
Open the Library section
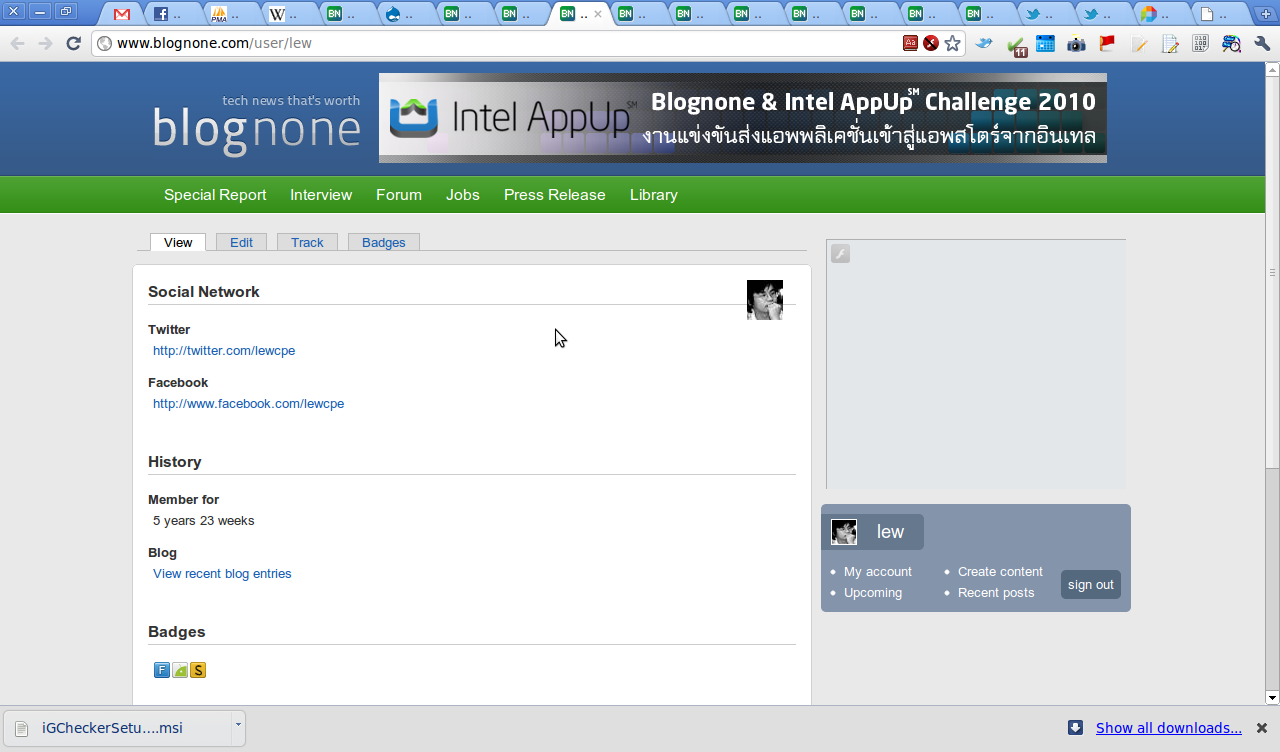click(654, 195)
